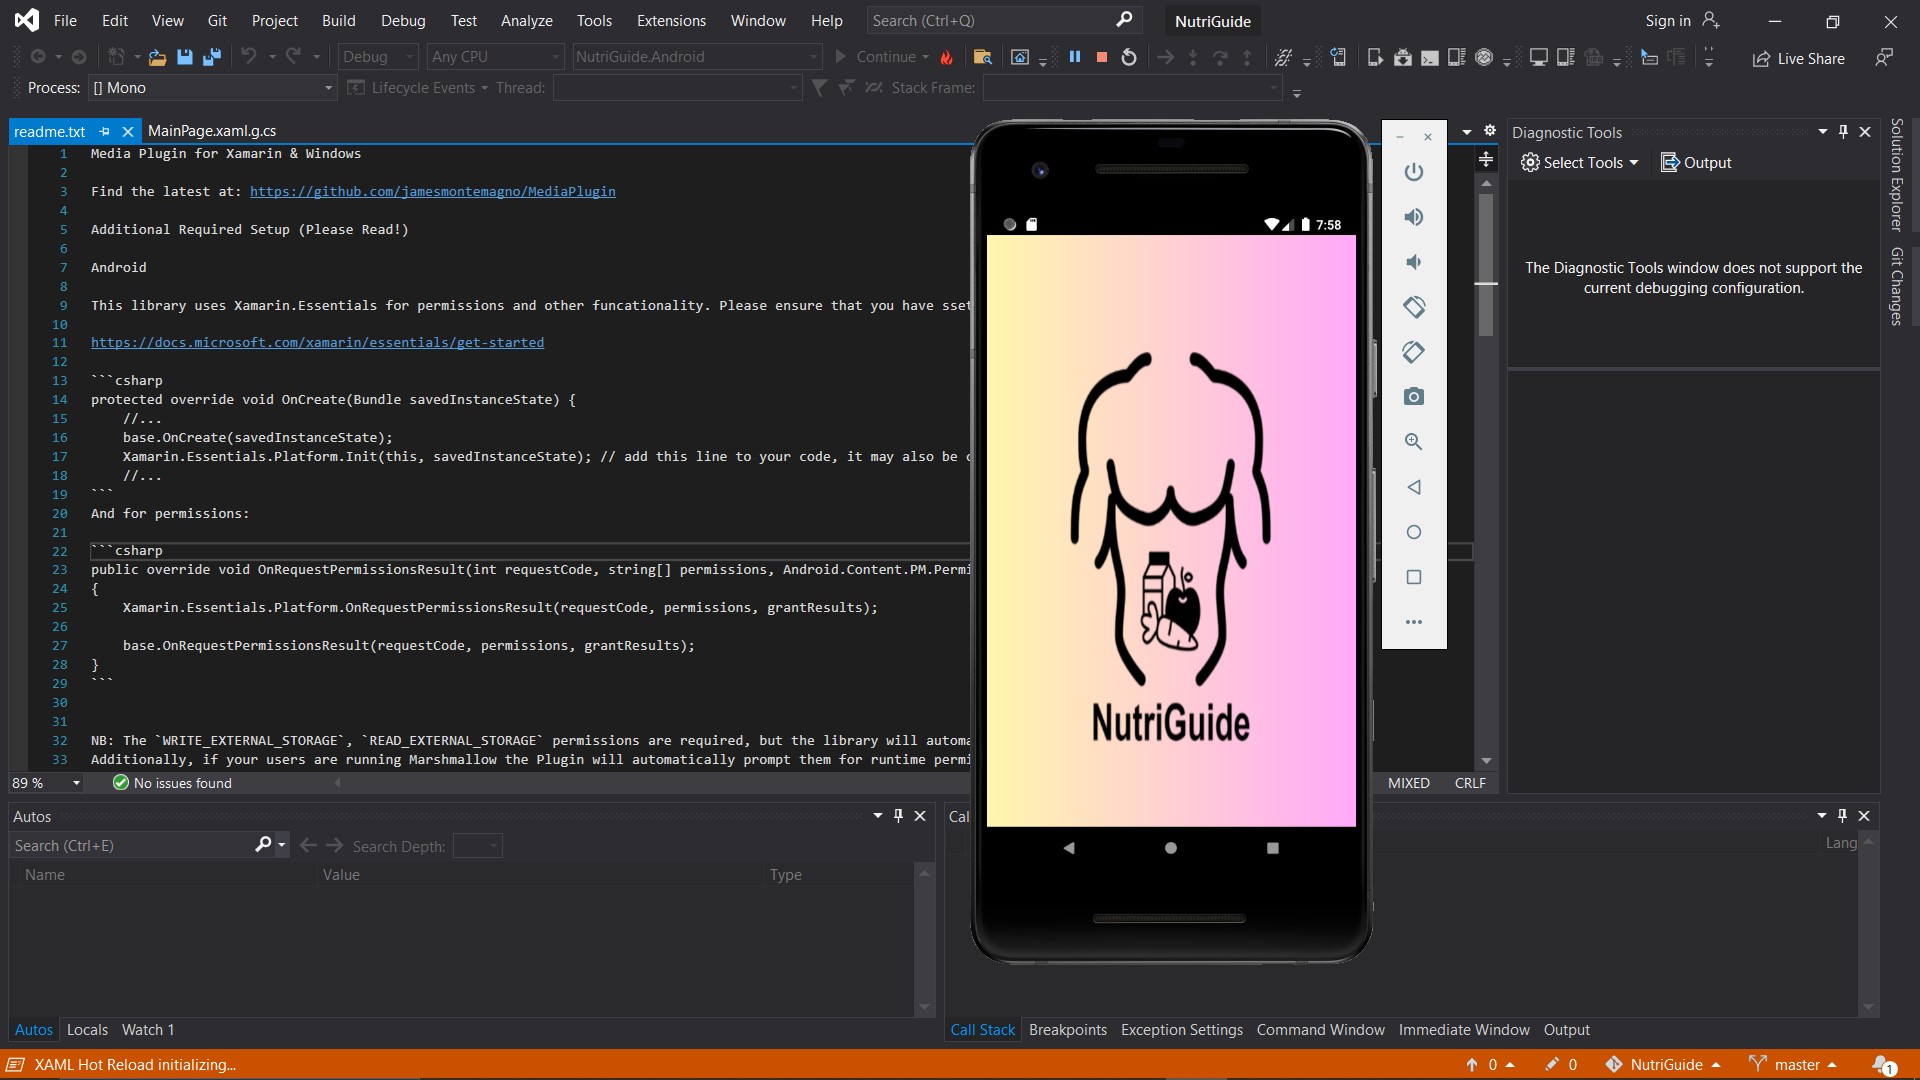Open the Git Changes side tab

point(1896,286)
